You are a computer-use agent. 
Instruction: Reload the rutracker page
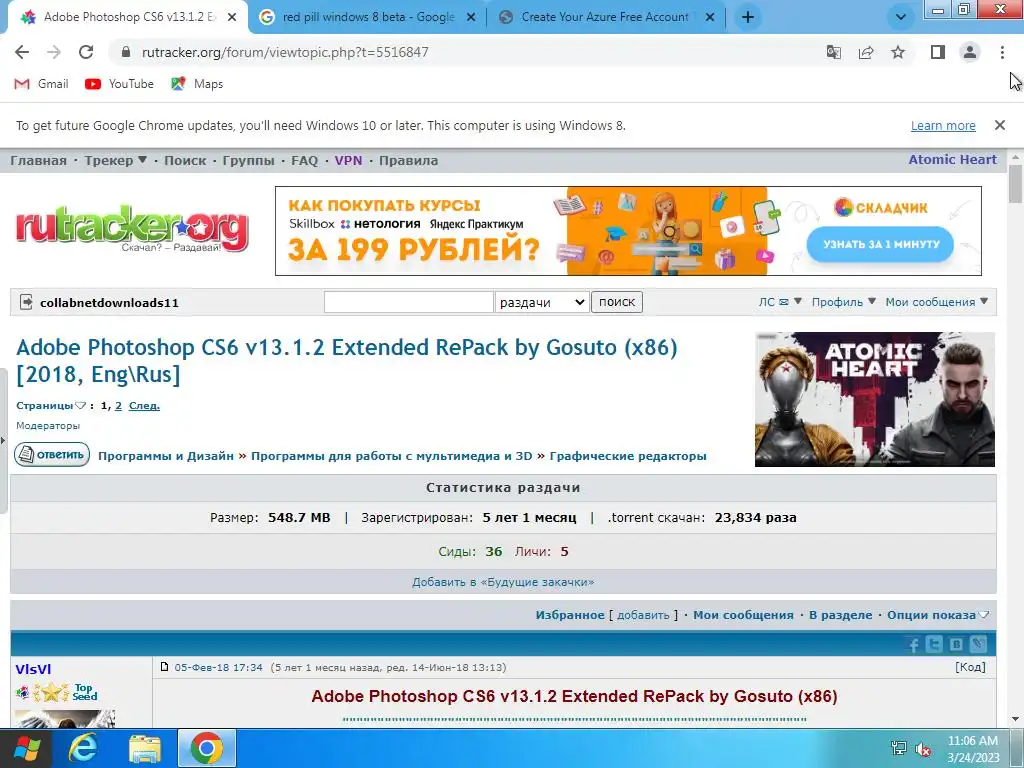pyautogui.click(x=86, y=52)
